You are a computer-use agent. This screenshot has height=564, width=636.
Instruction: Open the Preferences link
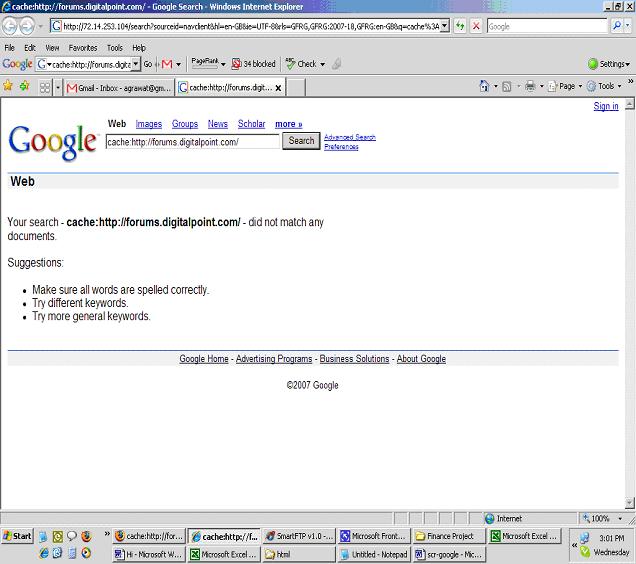pyautogui.click(x=341, y=146)
